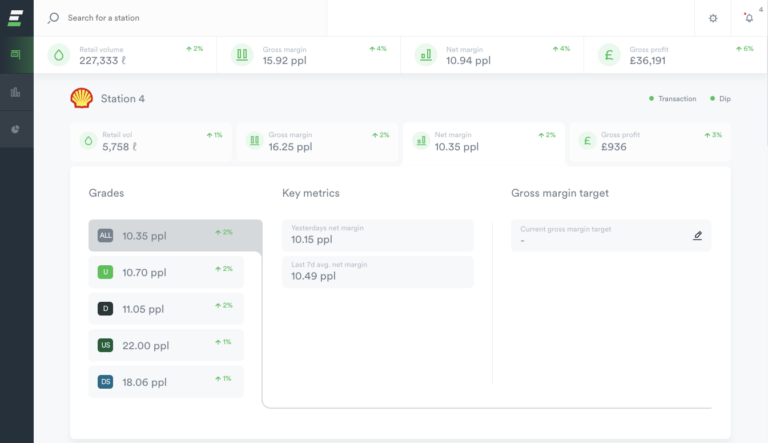Click the app logo in the sidebar
The image size is (768, 443).
tap(15, 18)
